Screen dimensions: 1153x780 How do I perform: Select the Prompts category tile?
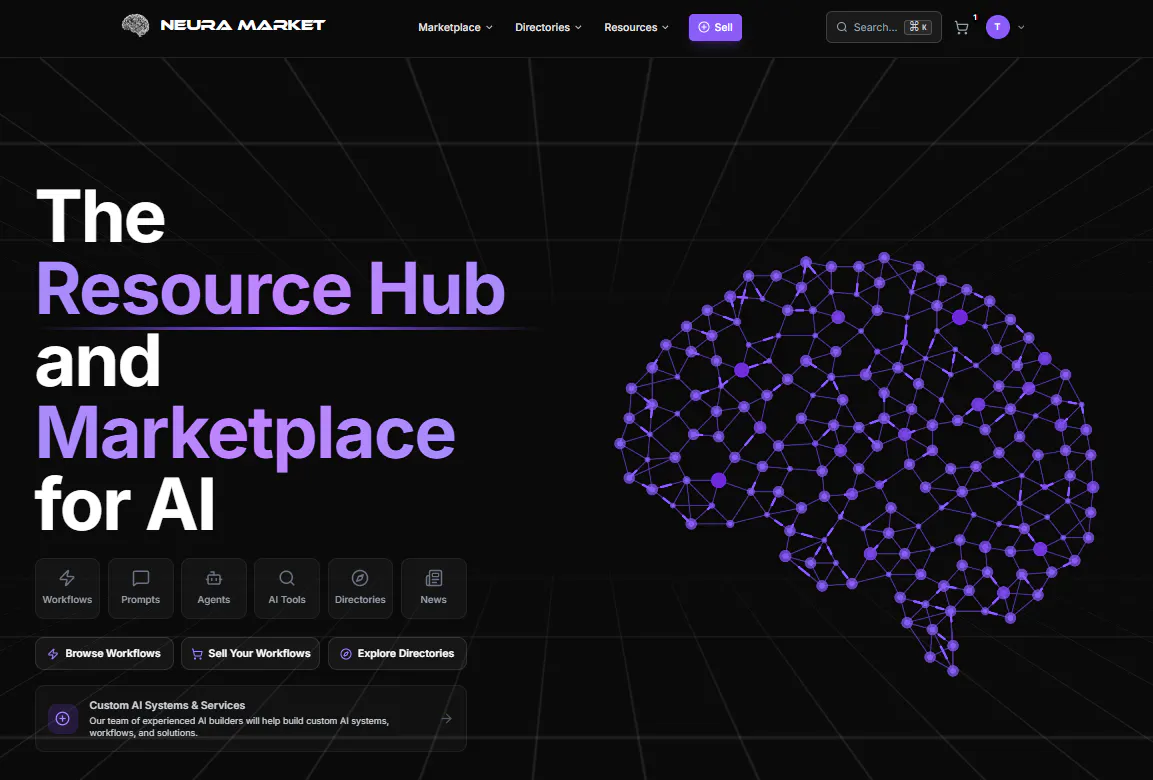140,588
